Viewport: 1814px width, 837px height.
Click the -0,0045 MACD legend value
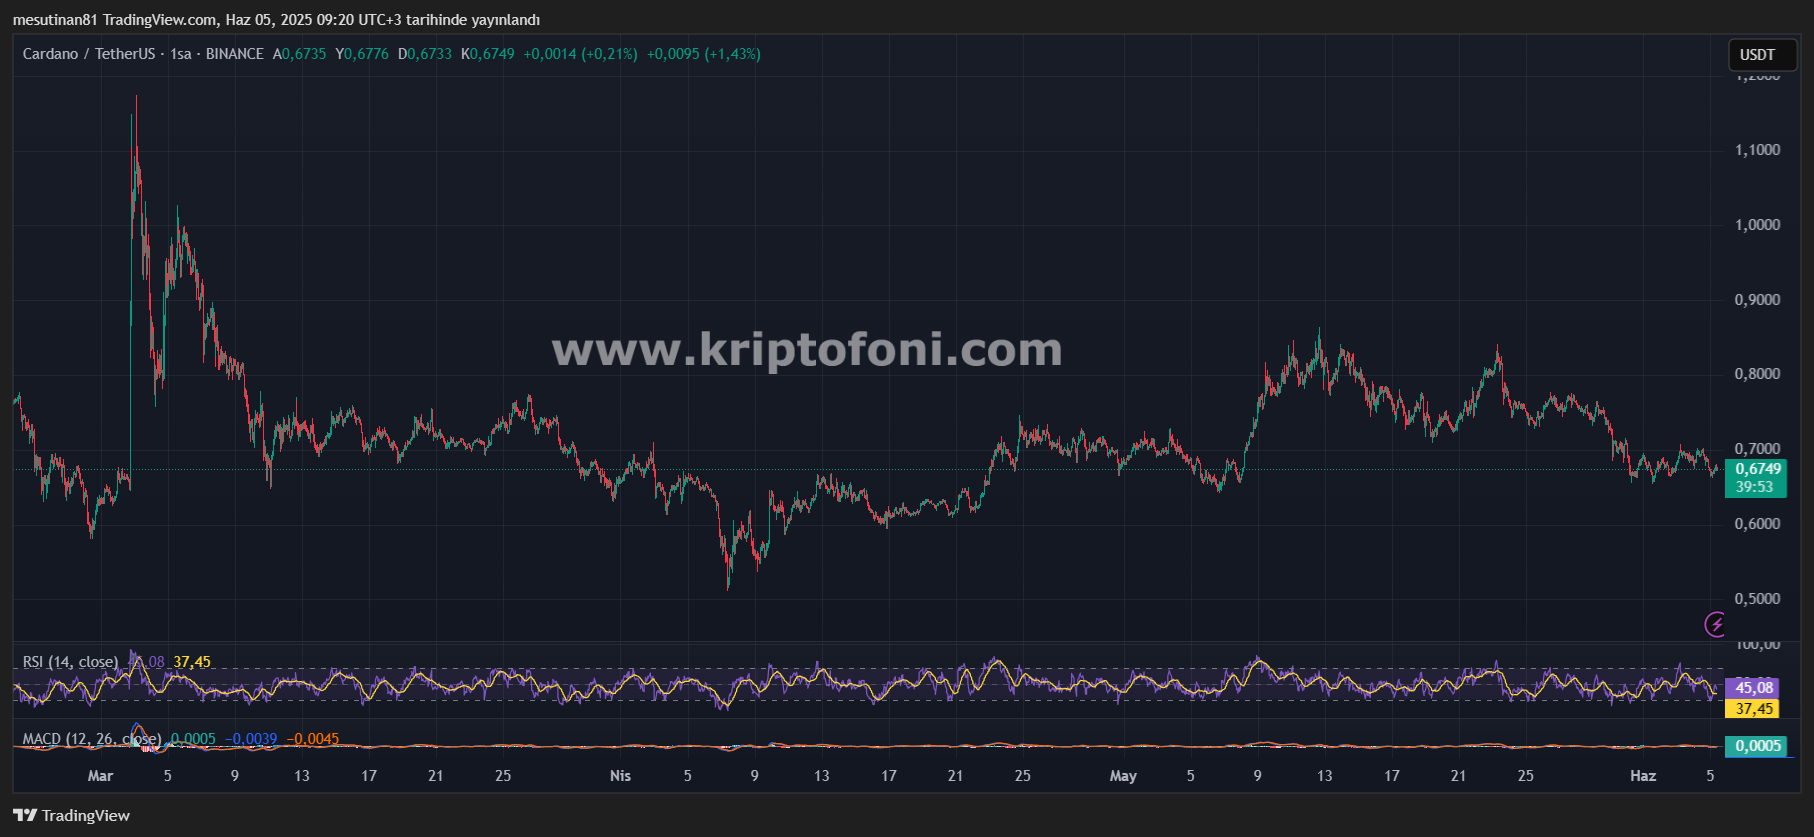point(313,739)
